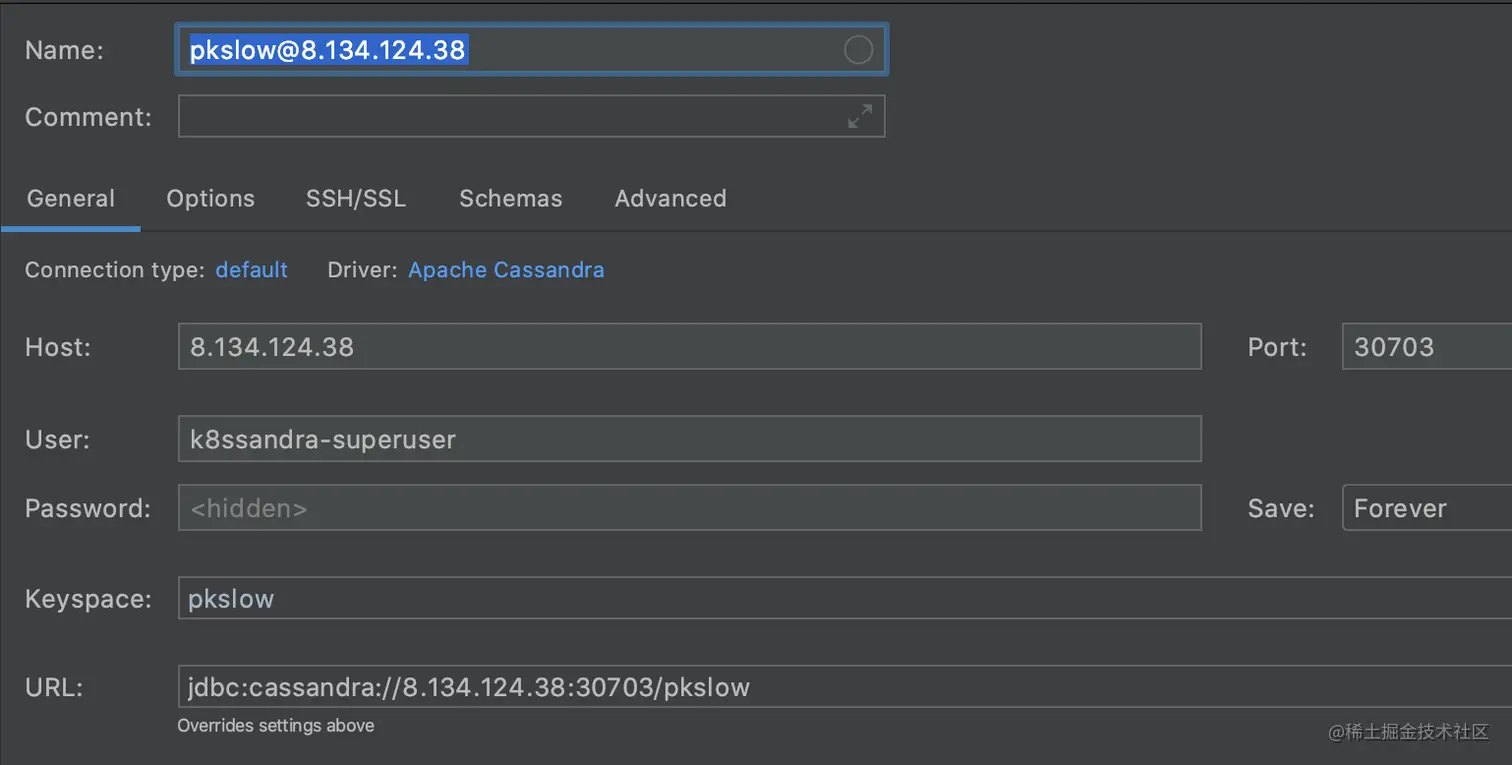Click the Comment input field
This screenshot has height=765, width=1512.
point(531,116)
